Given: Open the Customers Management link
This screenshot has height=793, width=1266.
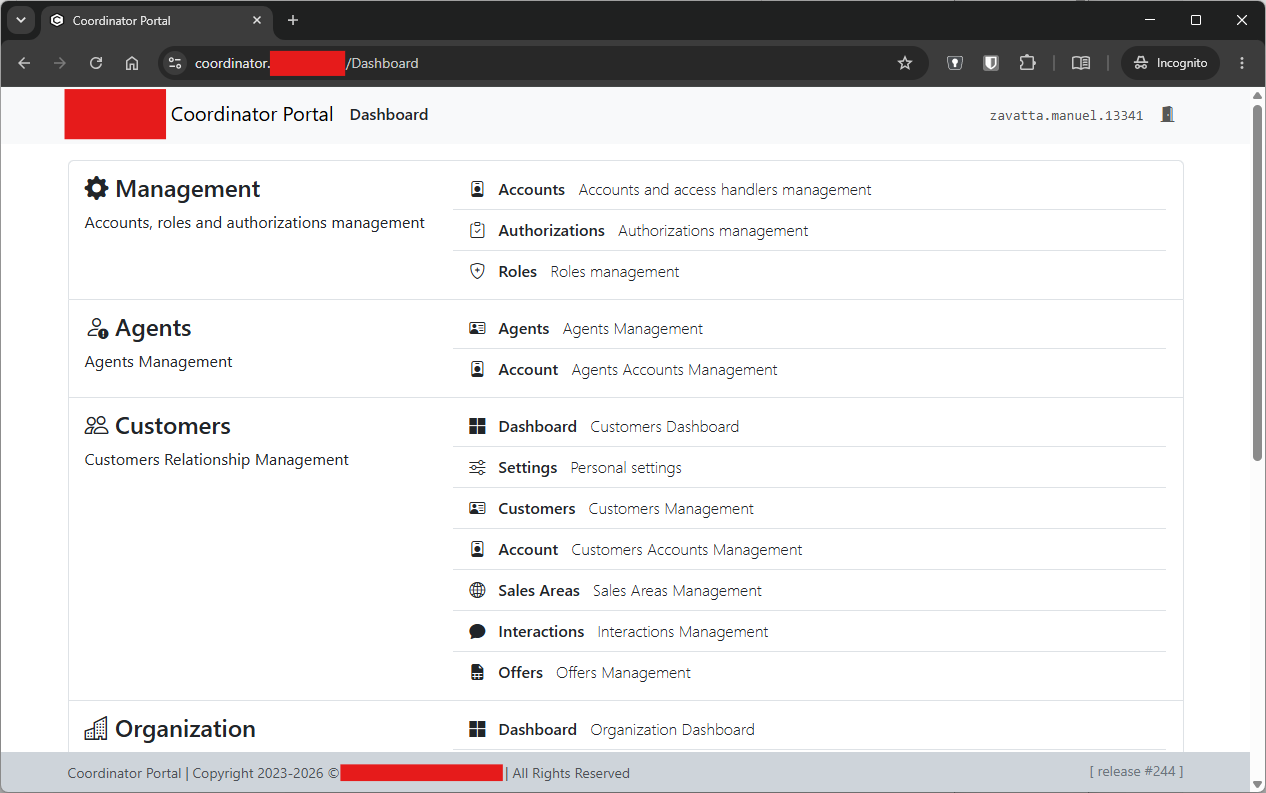Looking at the screenshot, I should pos(537,508).
